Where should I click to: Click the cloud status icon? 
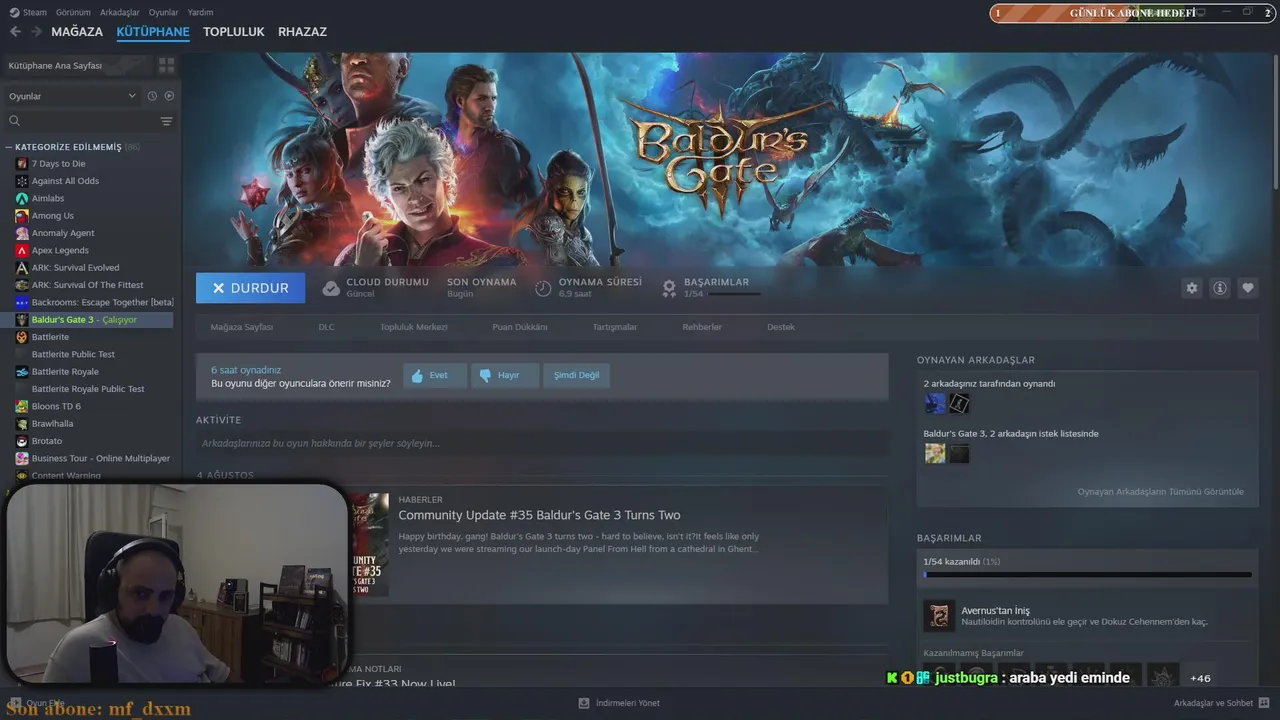331,288
